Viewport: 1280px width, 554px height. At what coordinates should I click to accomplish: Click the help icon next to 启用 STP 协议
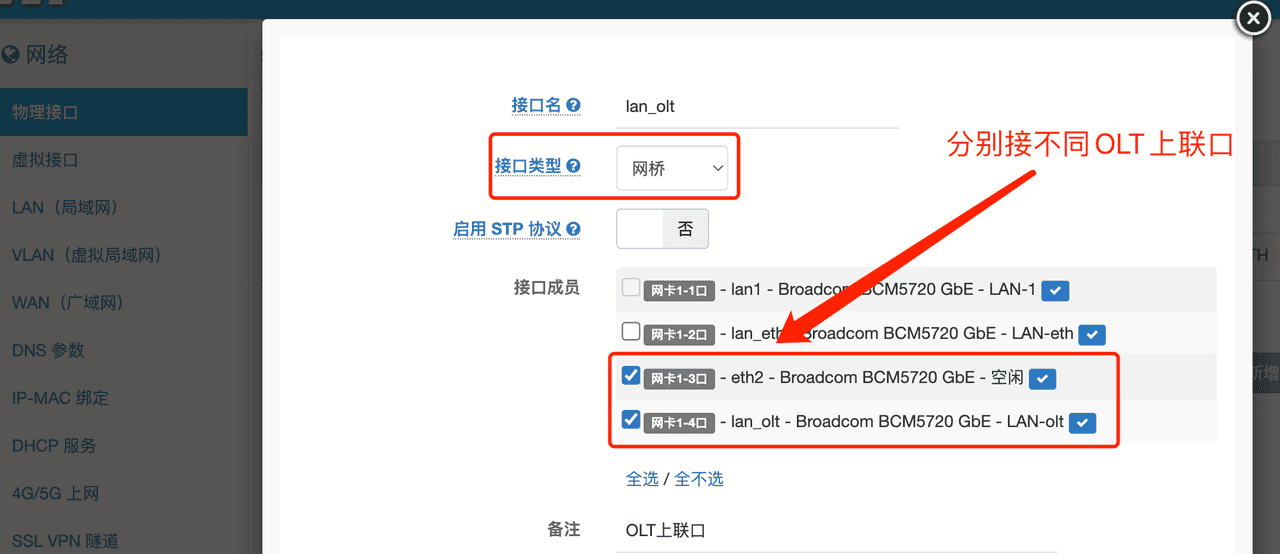pyautogui.click(x=573, y=229)
